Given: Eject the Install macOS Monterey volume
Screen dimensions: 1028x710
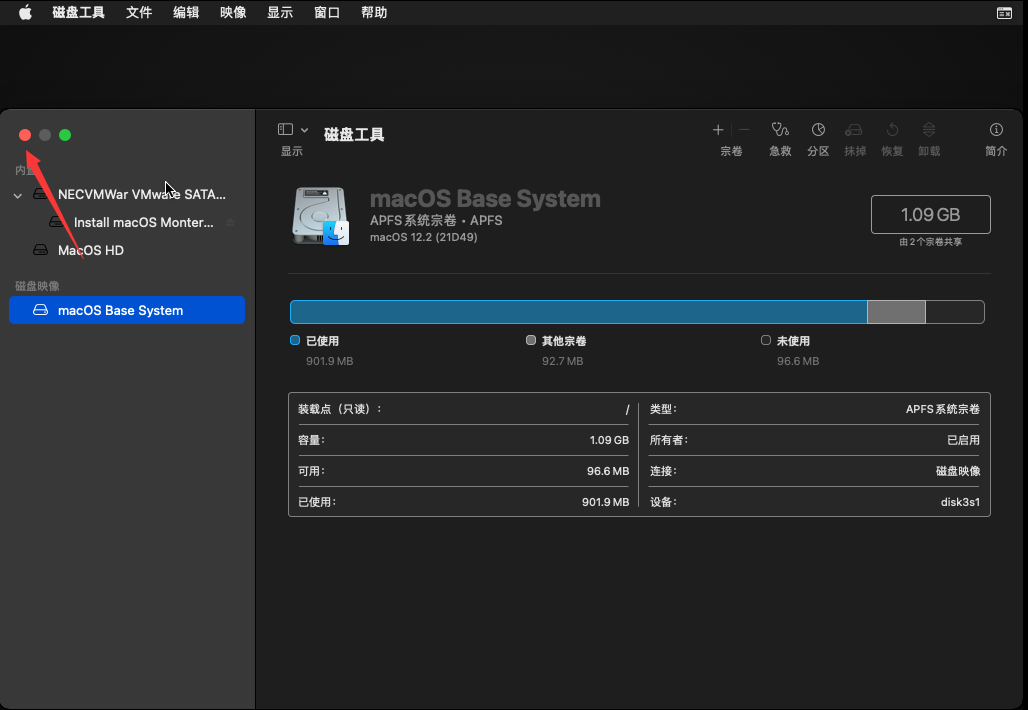Looking at the screenshot, I should coord(230,222).
